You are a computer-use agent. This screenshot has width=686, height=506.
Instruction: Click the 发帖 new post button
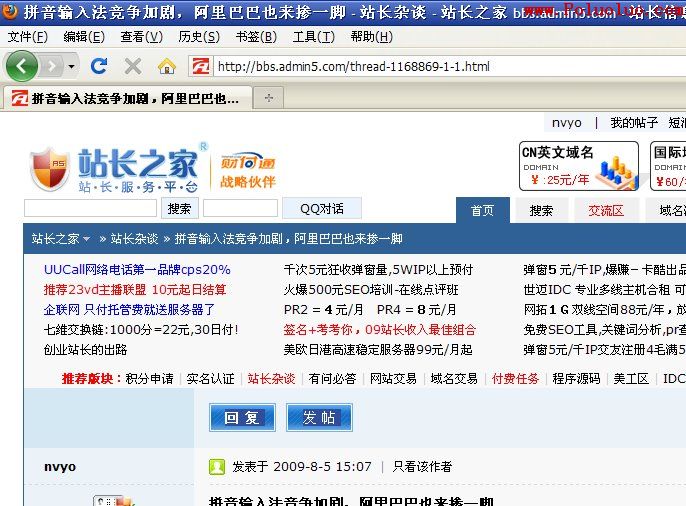[x=319, y=417]
